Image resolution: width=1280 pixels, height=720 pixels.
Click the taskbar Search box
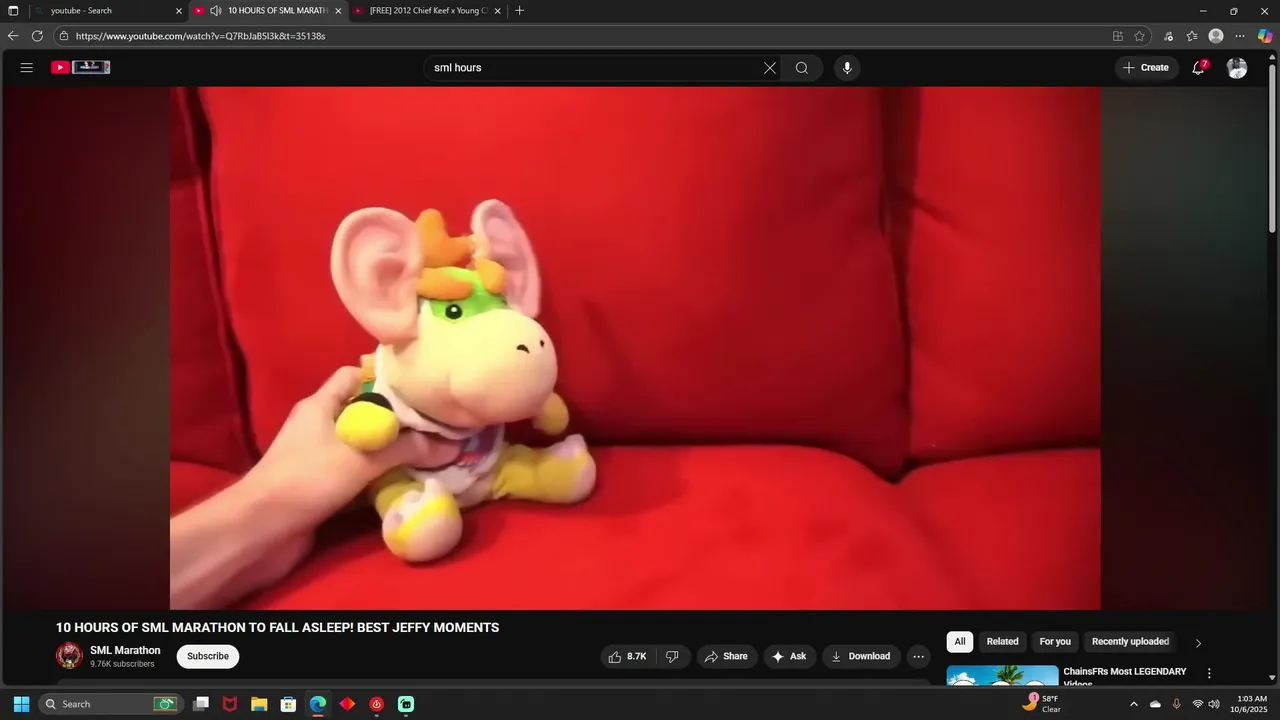click(111, 704)
